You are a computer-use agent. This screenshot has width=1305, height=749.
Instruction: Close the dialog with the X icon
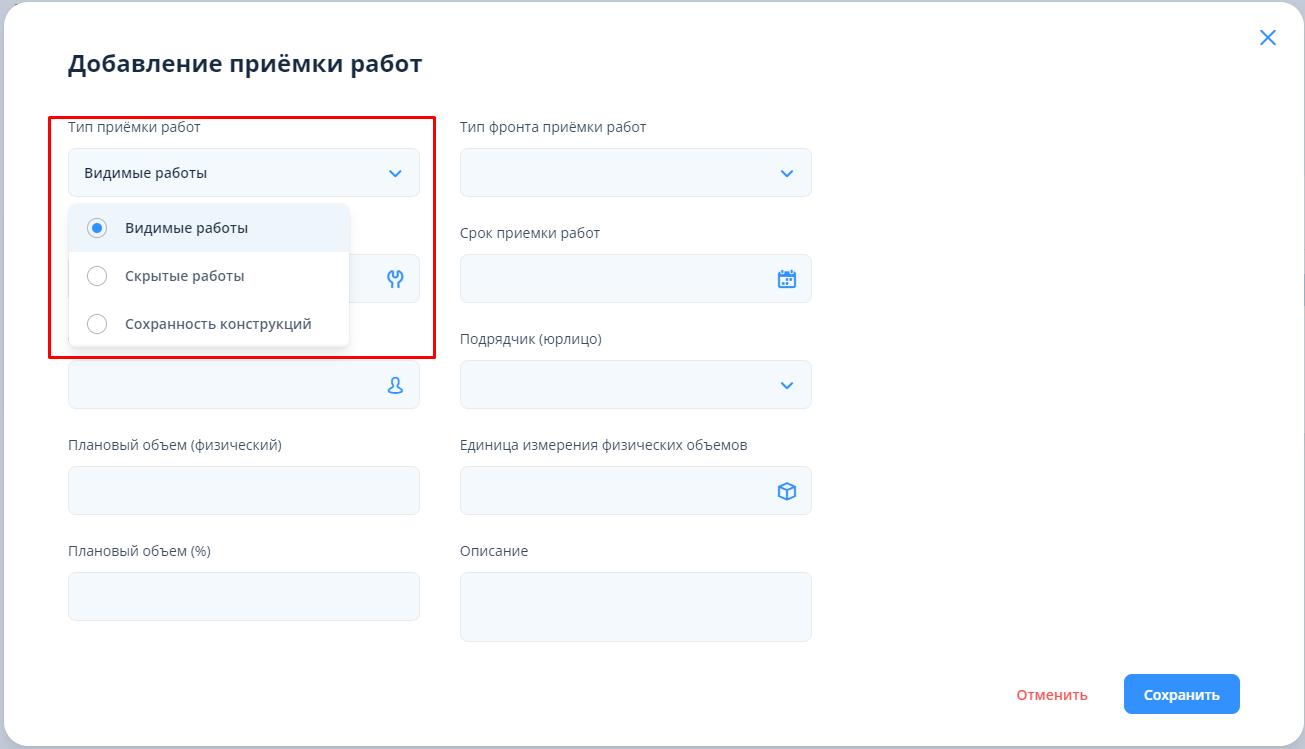point(1267,38)
